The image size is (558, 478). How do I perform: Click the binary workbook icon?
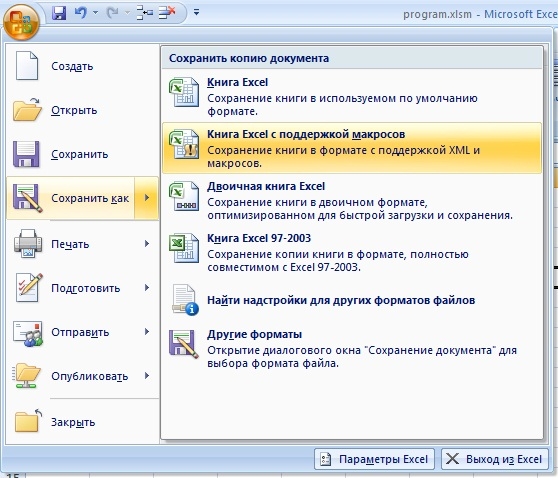184,196
